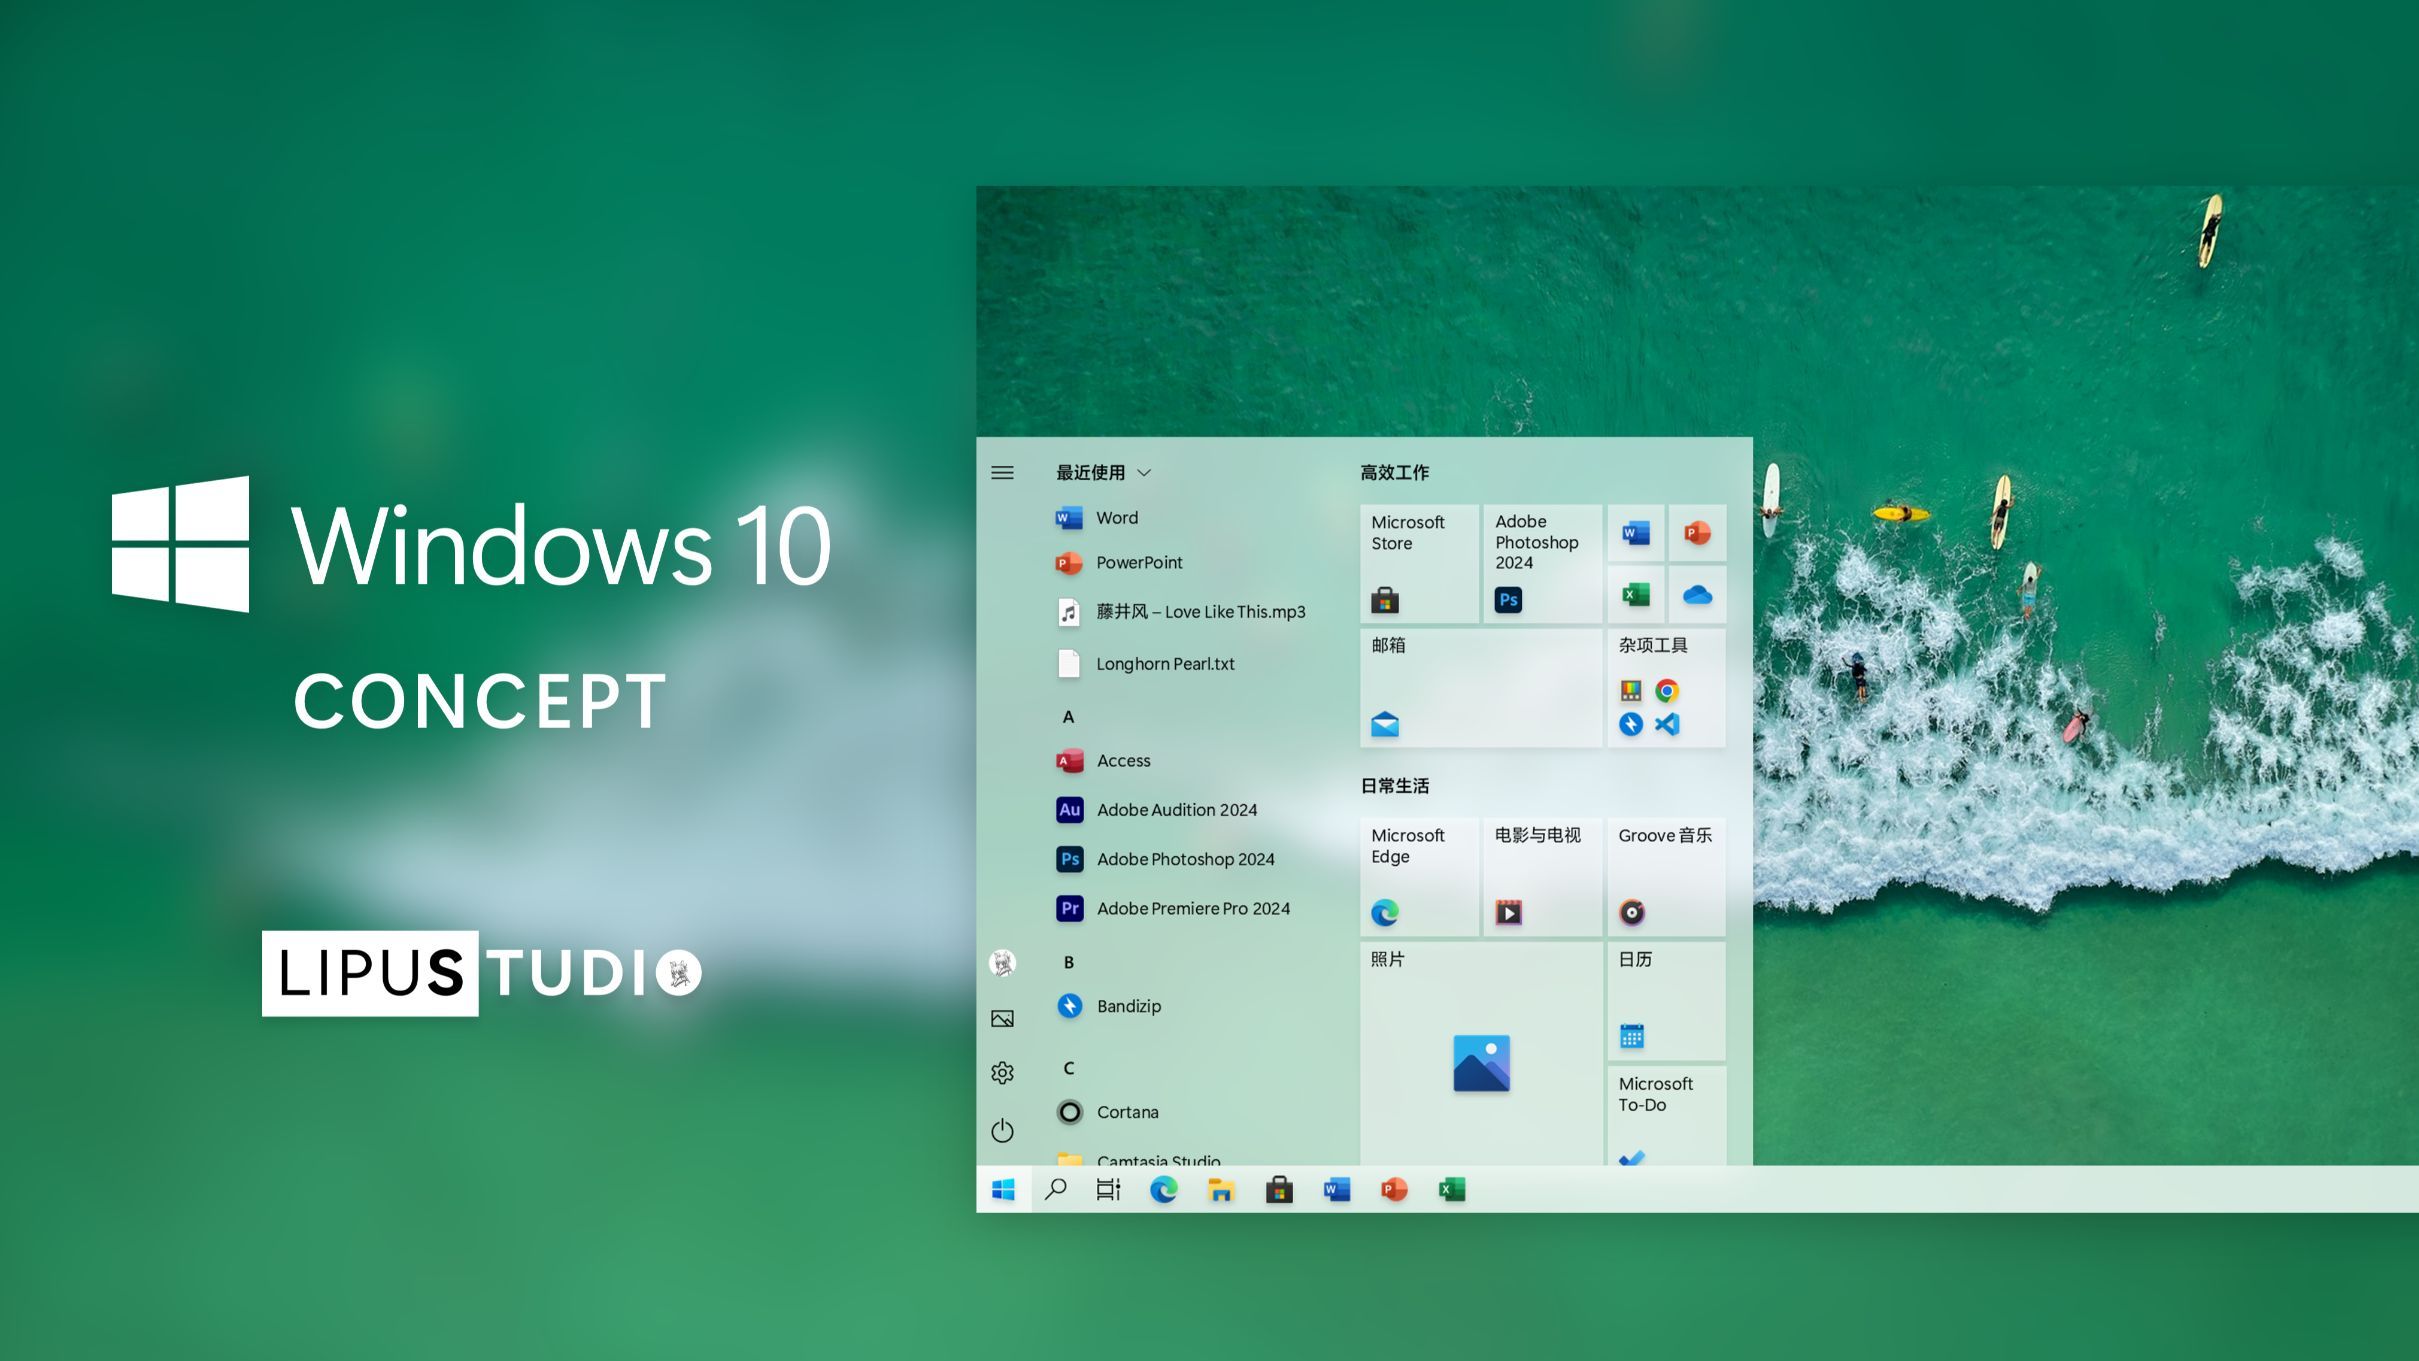
Task: Open user account avatar in Start sidebar
Action: click(x=1002, y=963)
